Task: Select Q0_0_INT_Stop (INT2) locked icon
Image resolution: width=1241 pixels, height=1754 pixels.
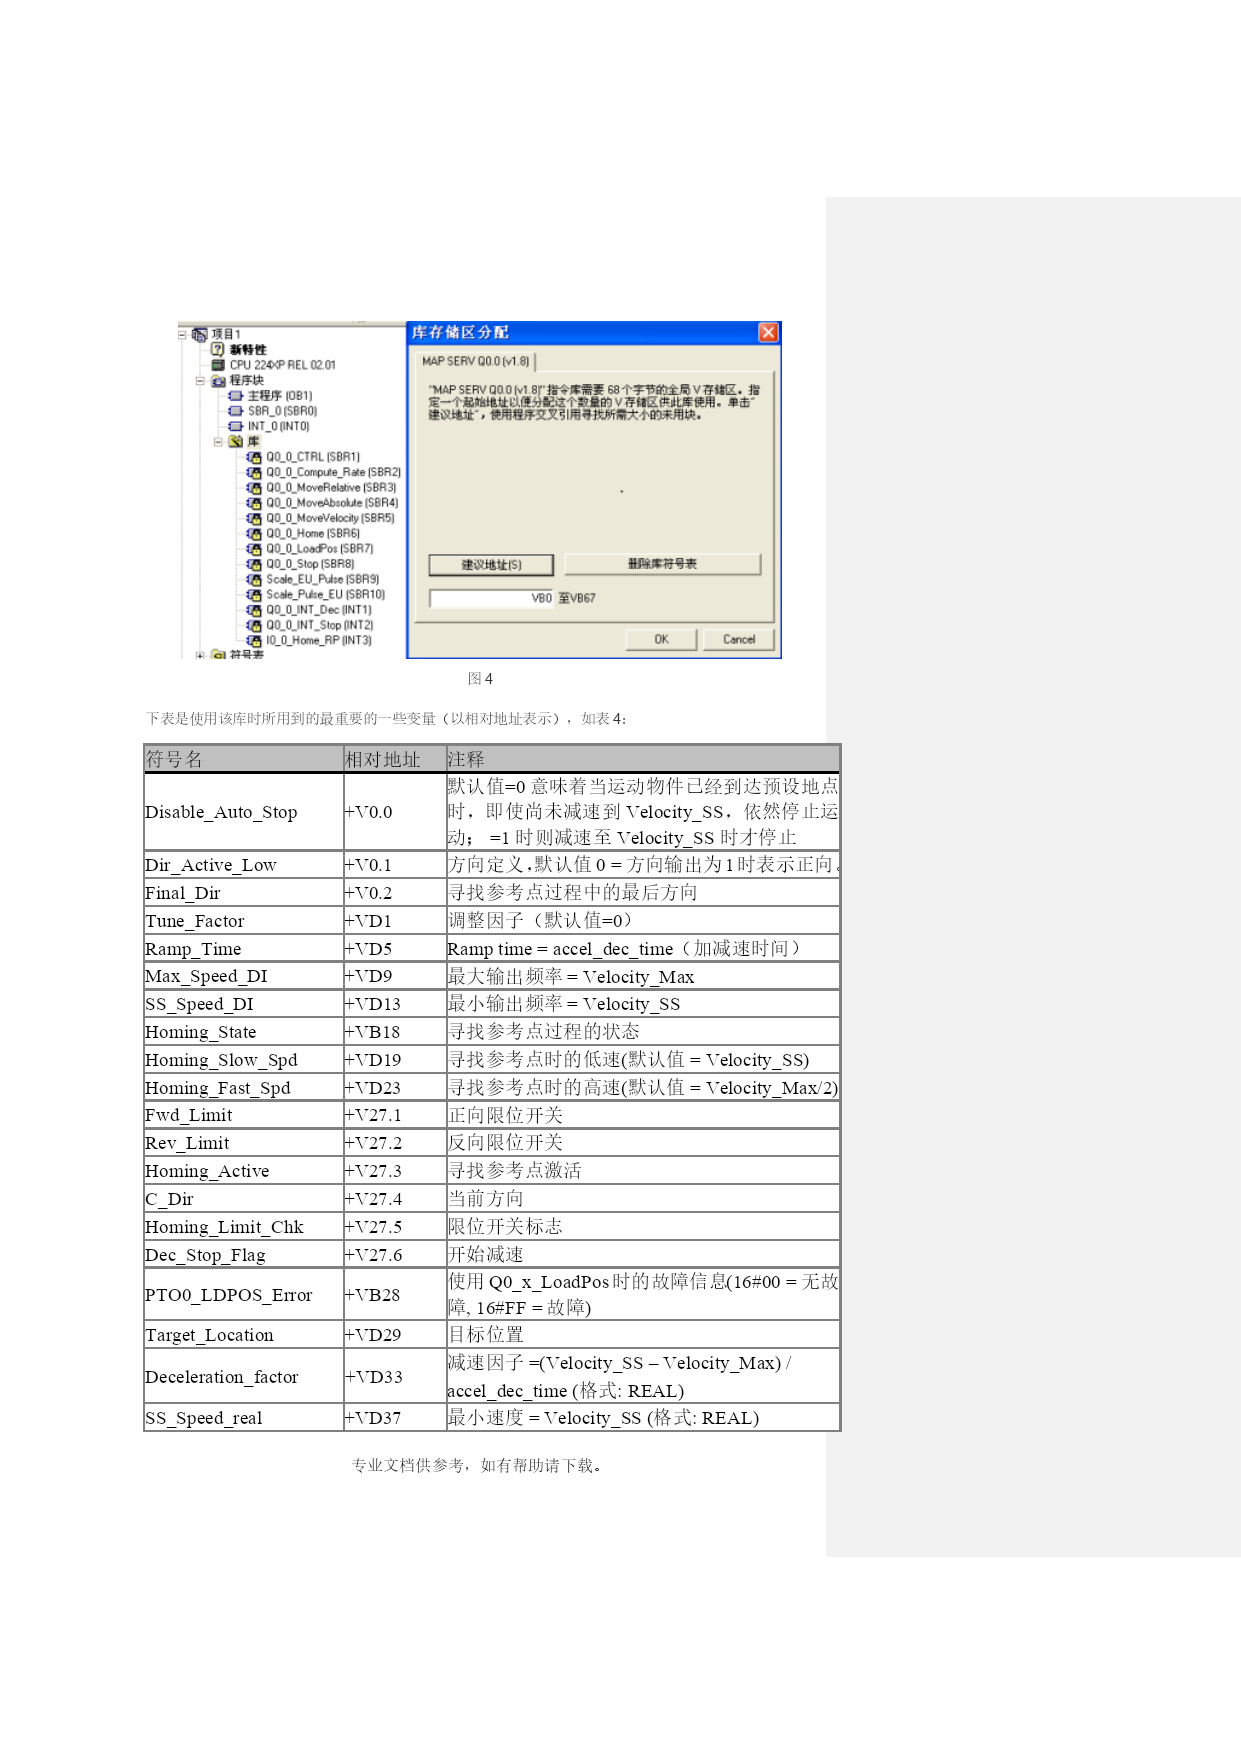Action: (254, 625)
